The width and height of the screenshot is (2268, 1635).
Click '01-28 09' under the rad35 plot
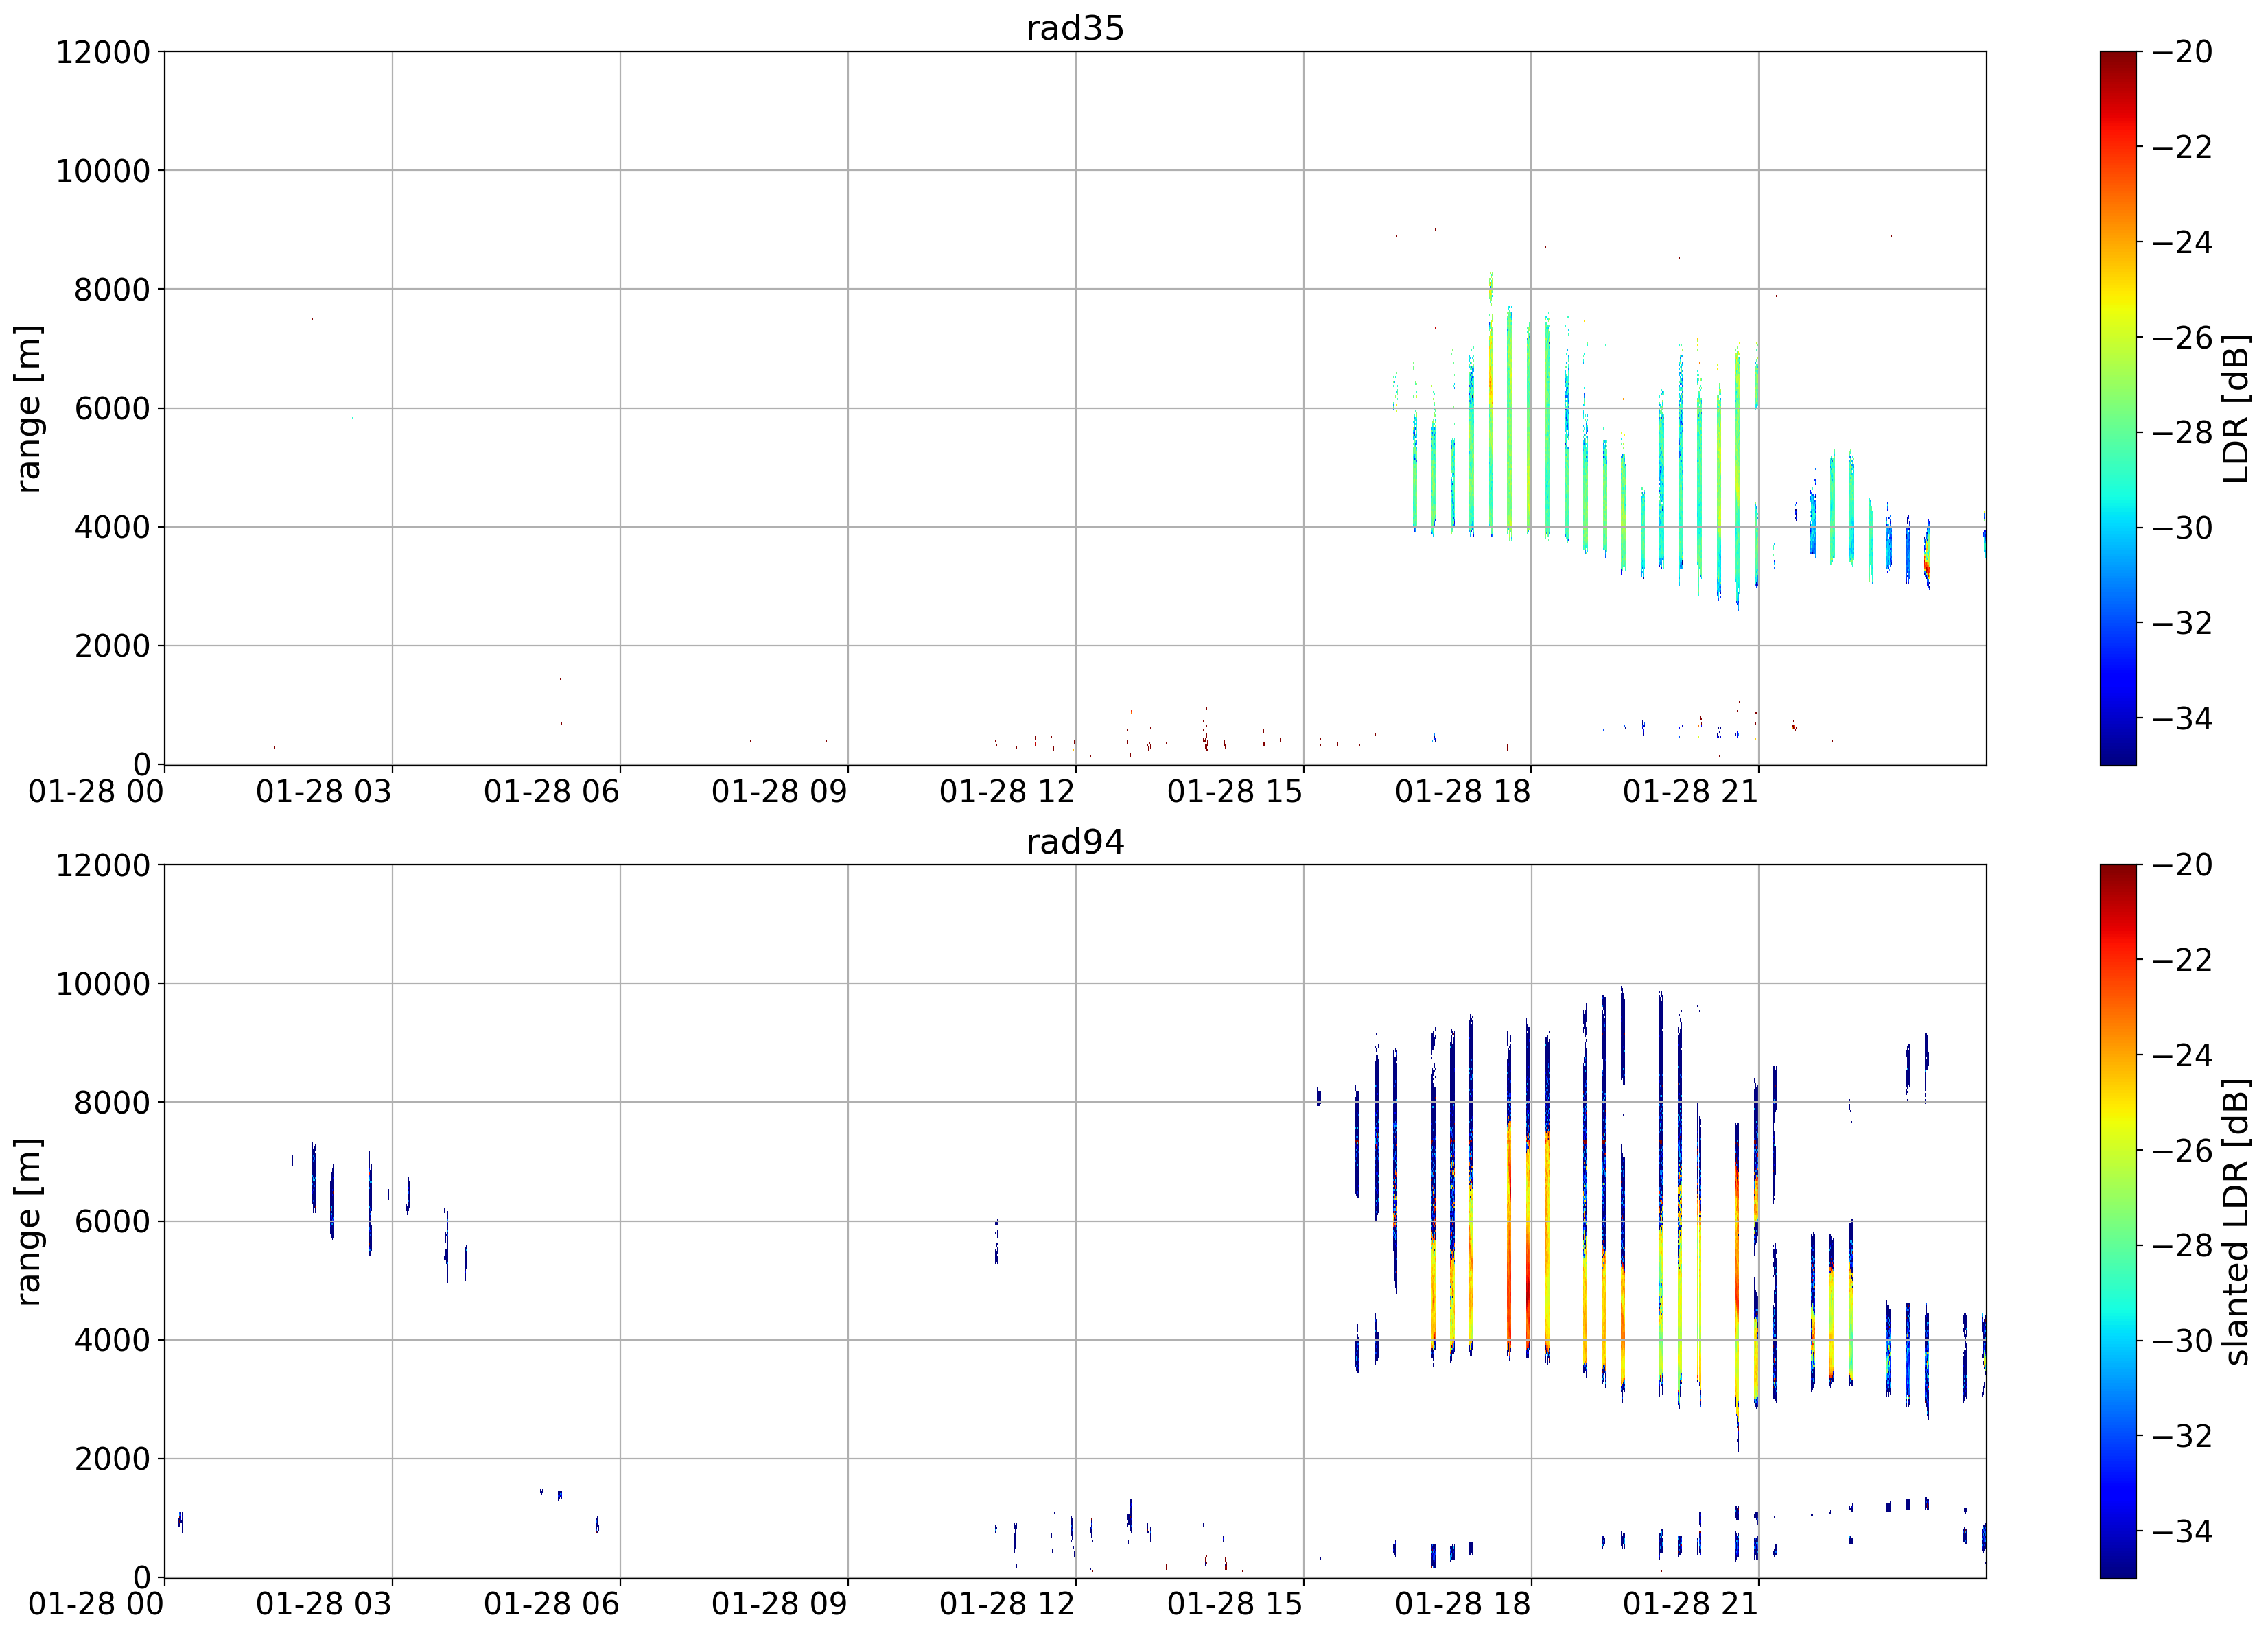[780, 792]
